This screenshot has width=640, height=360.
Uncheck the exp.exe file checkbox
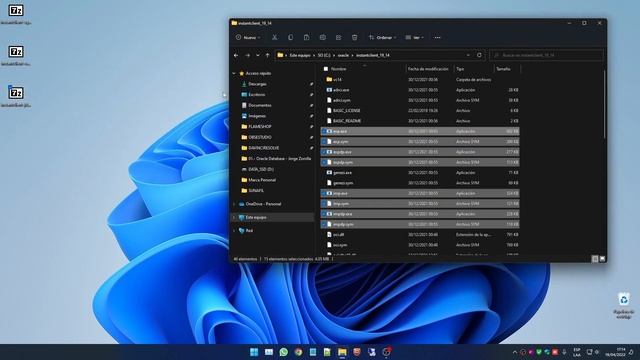[x=324, y=131]
